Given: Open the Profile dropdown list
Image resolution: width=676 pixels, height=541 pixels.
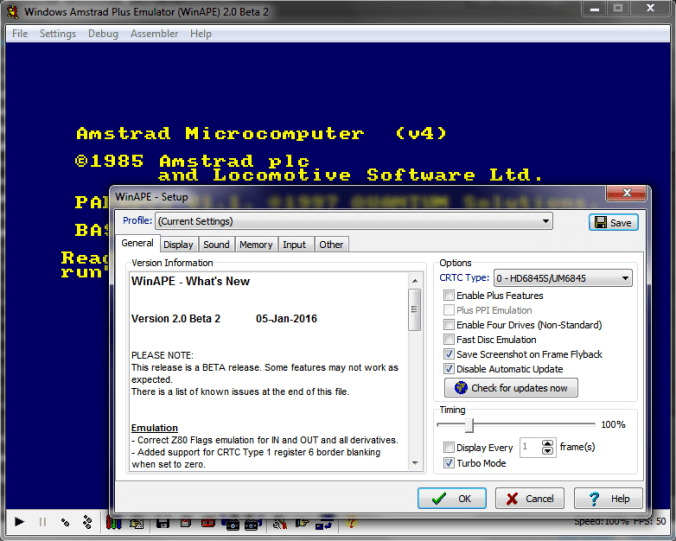Looking at the screenshot, I should [545, 221].
